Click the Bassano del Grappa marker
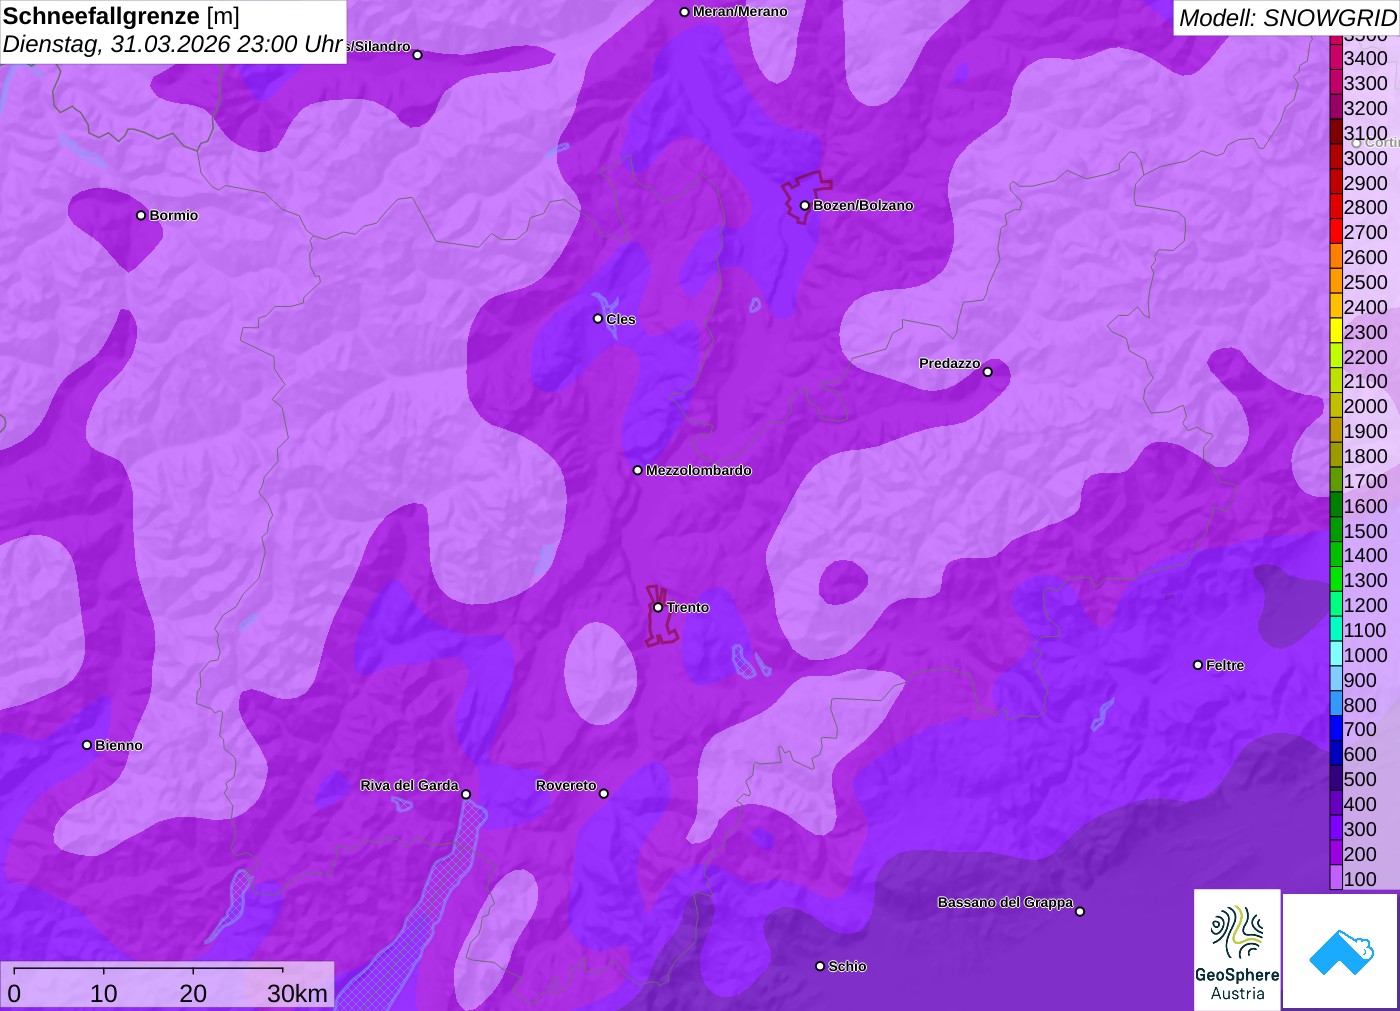 (1080, 911)
